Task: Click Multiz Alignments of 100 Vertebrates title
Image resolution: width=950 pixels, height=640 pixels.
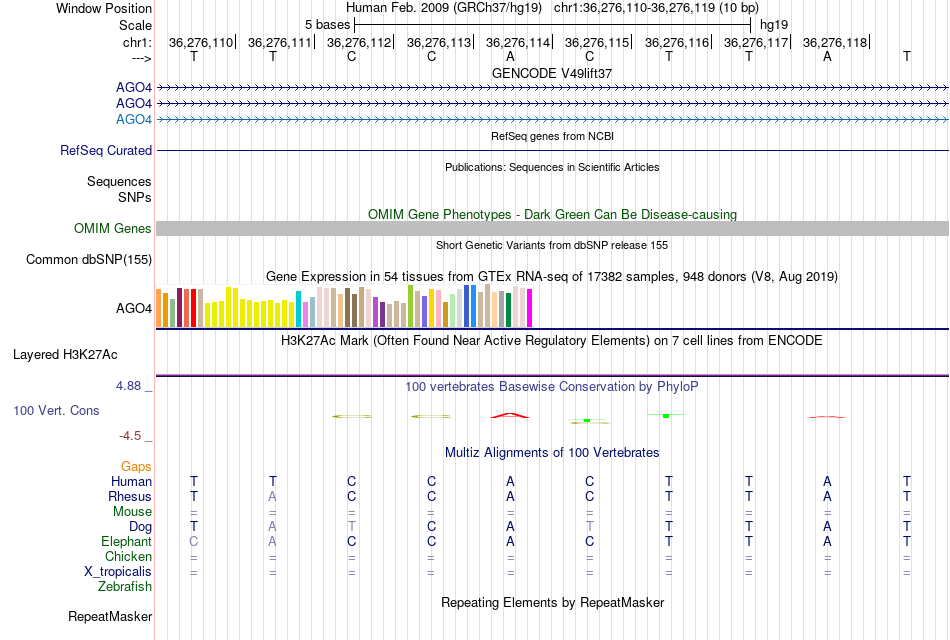Action: (552, 453)
